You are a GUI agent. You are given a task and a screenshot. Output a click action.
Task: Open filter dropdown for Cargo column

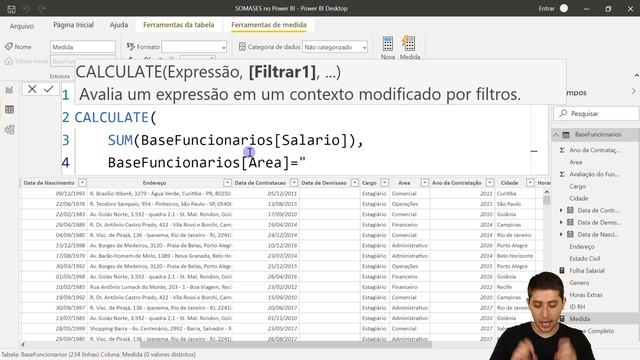(x=384, y=183)
